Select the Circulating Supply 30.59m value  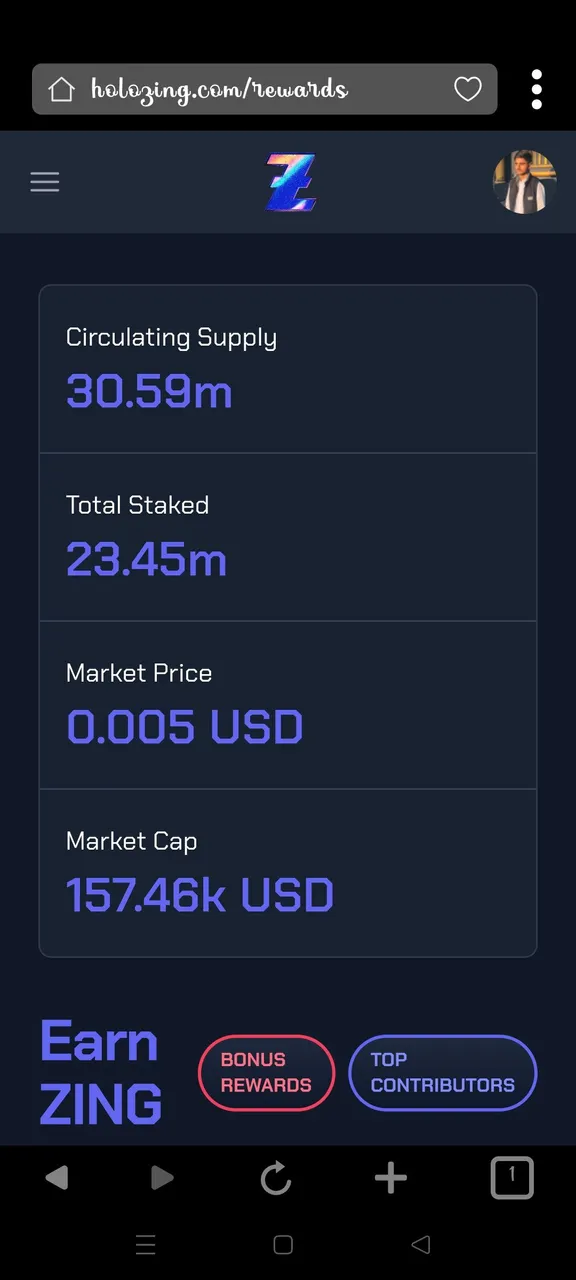[x=149, y=391]
